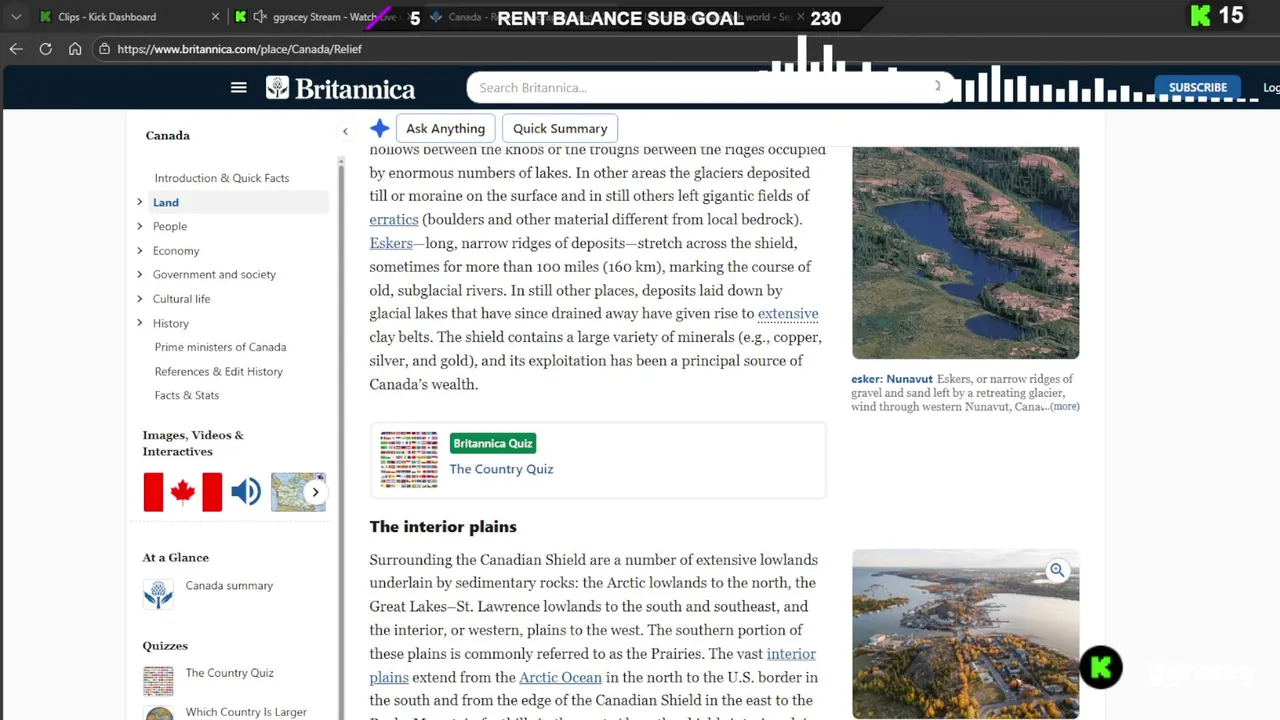Click the SUBSCRIBE button

click(x=1198, y=87)
